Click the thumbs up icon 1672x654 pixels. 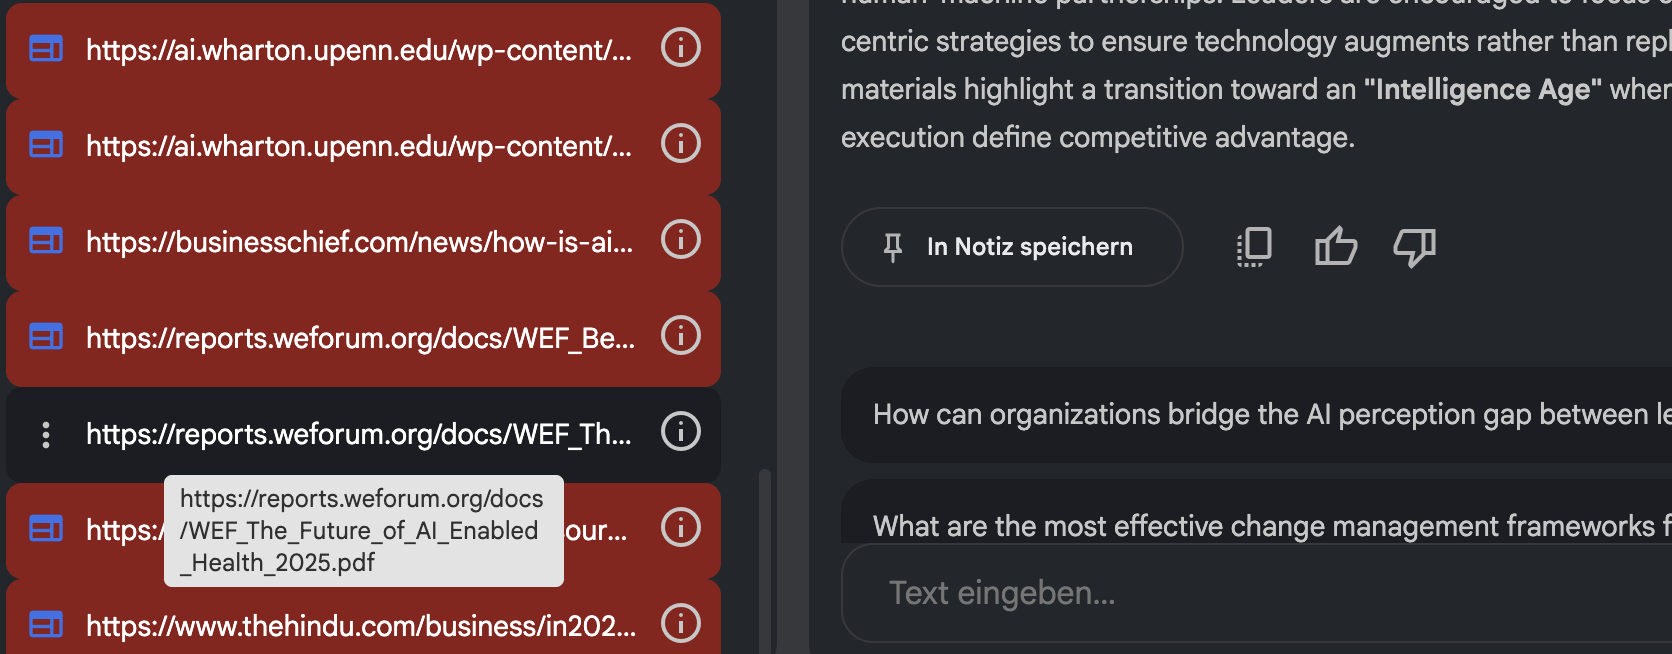(1335, 246)
